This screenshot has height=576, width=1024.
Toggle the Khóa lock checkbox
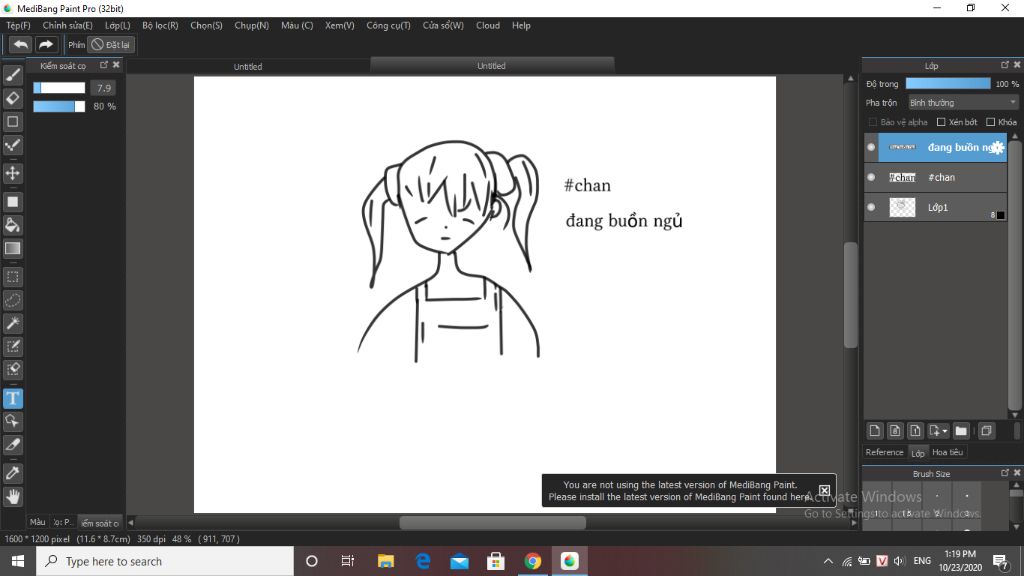[991, 122]
